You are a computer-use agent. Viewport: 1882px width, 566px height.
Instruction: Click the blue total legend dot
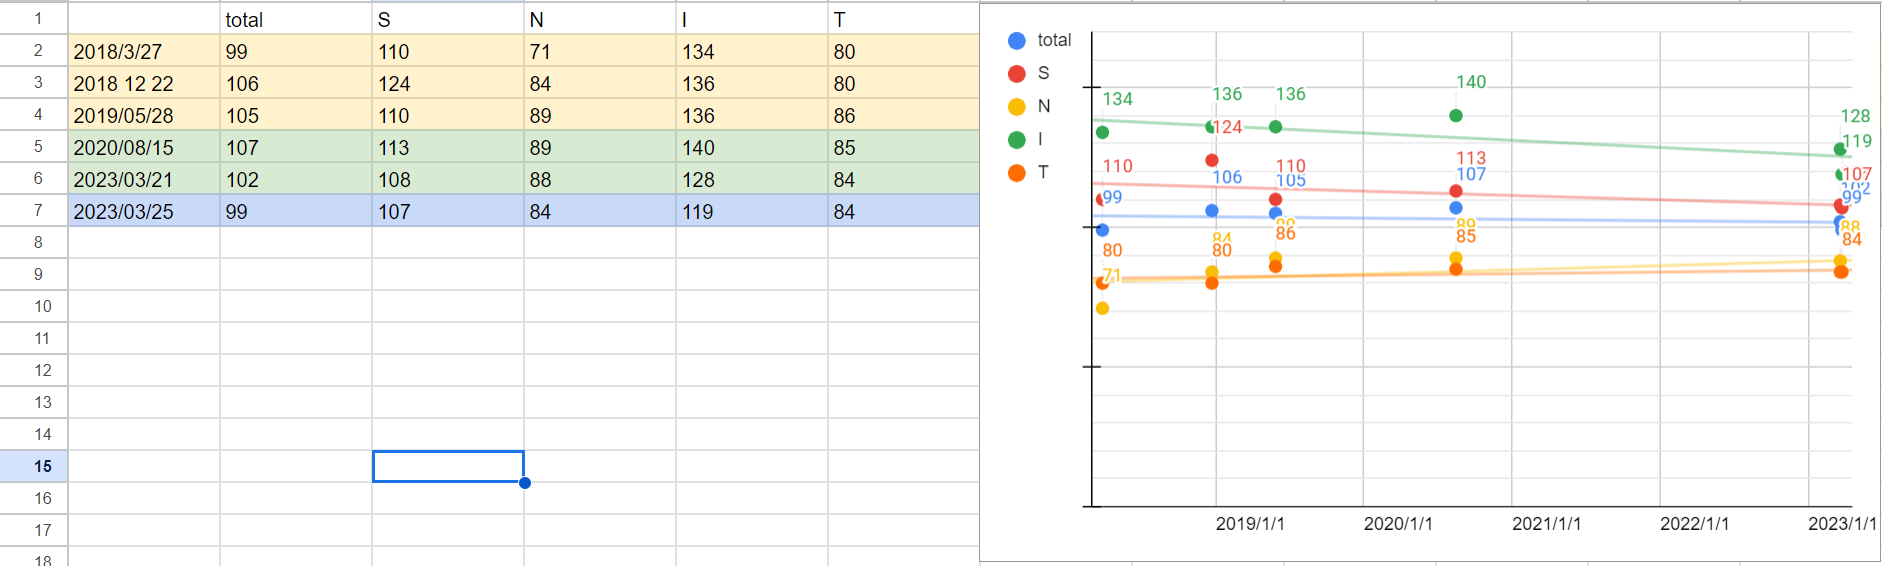1017,41
